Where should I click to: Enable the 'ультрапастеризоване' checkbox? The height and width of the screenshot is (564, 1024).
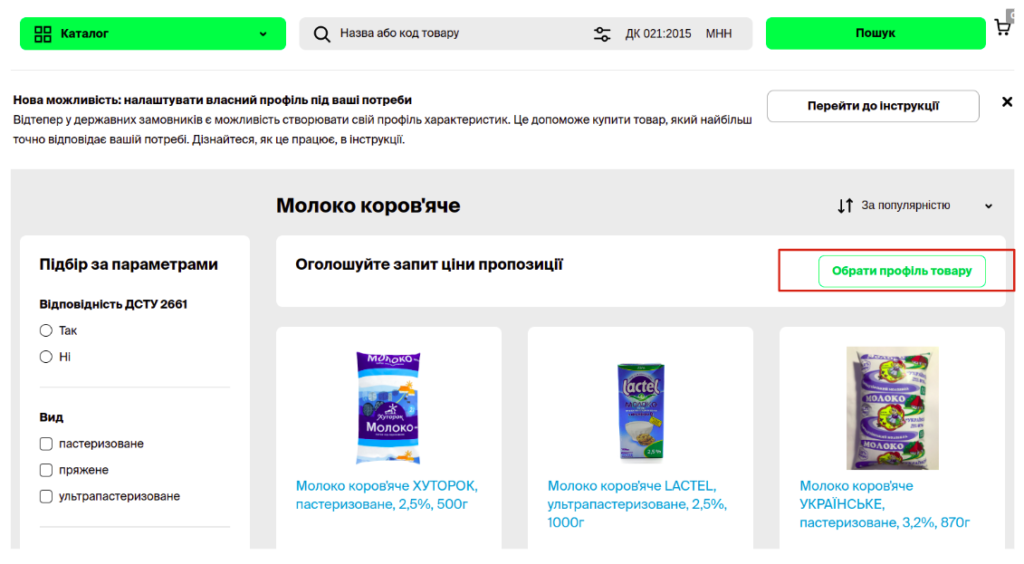tap(46, 496)
